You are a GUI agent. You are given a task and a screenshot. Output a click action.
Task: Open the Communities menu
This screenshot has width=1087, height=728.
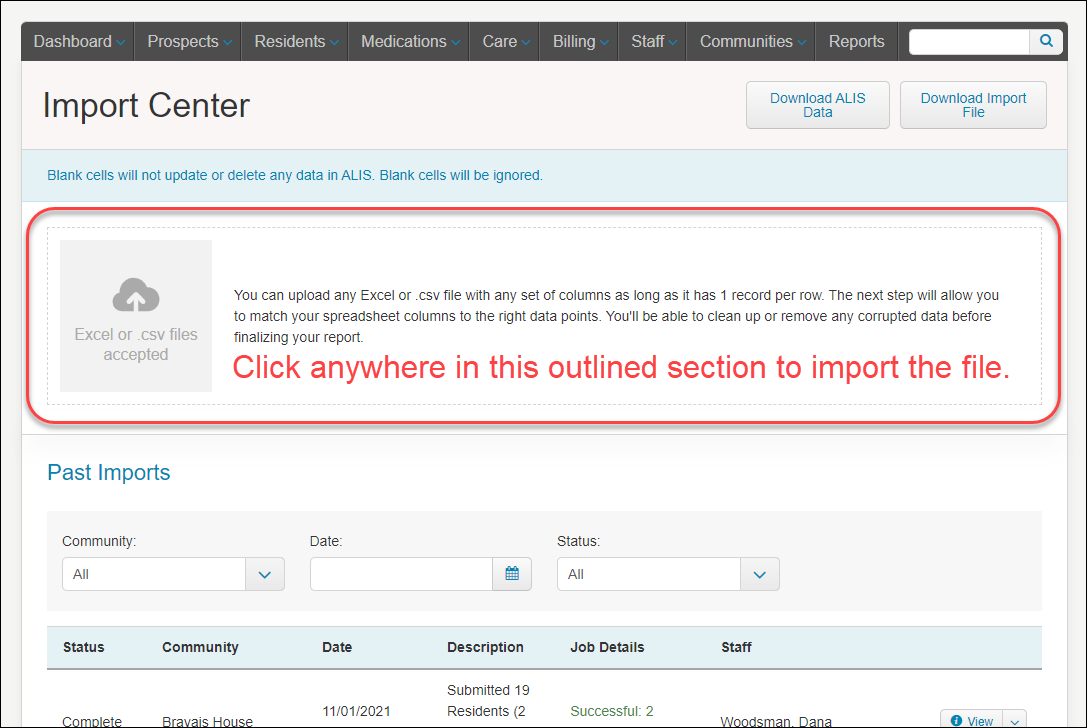[x=751, y=42]
